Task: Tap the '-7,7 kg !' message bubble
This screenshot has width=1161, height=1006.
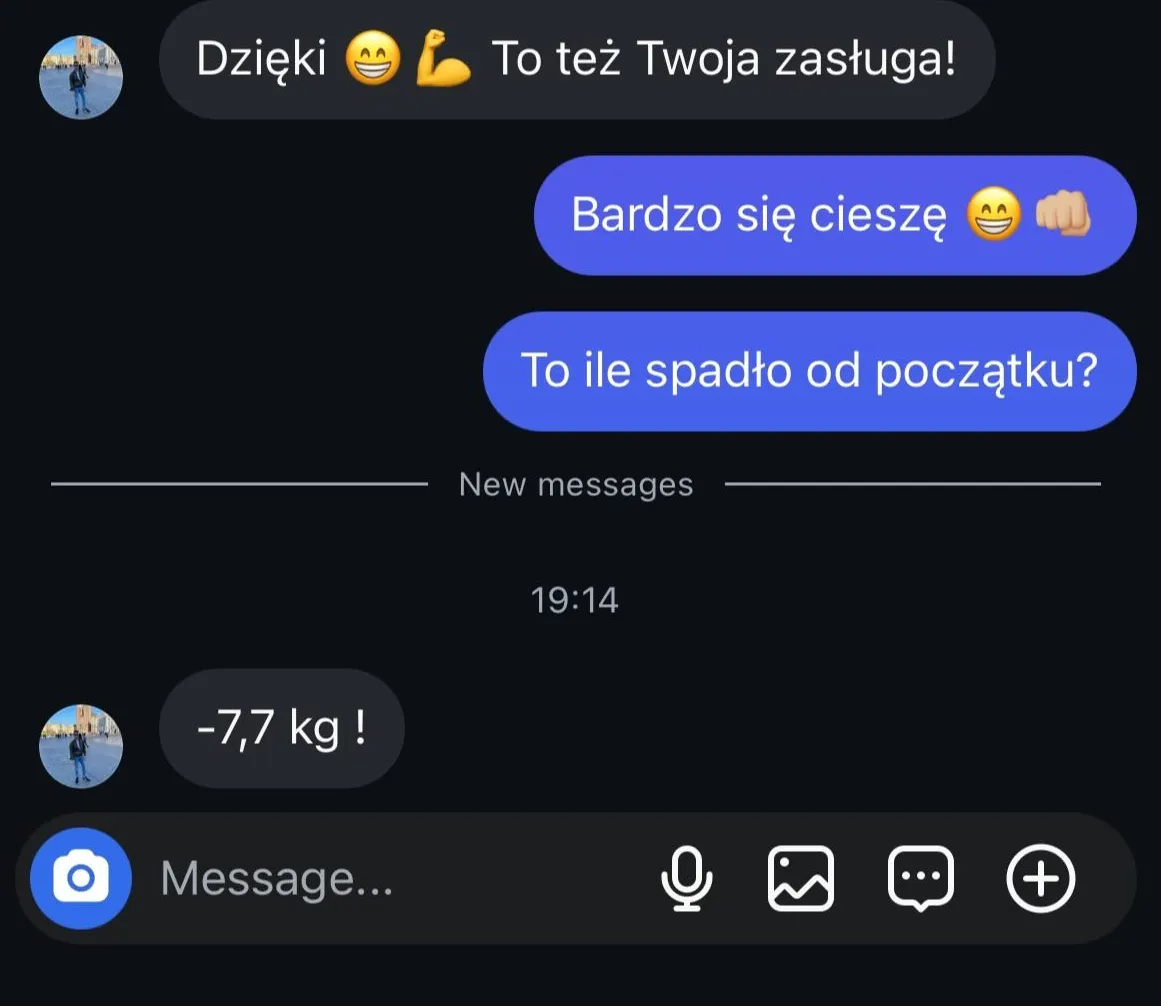Action: point(281,728)
